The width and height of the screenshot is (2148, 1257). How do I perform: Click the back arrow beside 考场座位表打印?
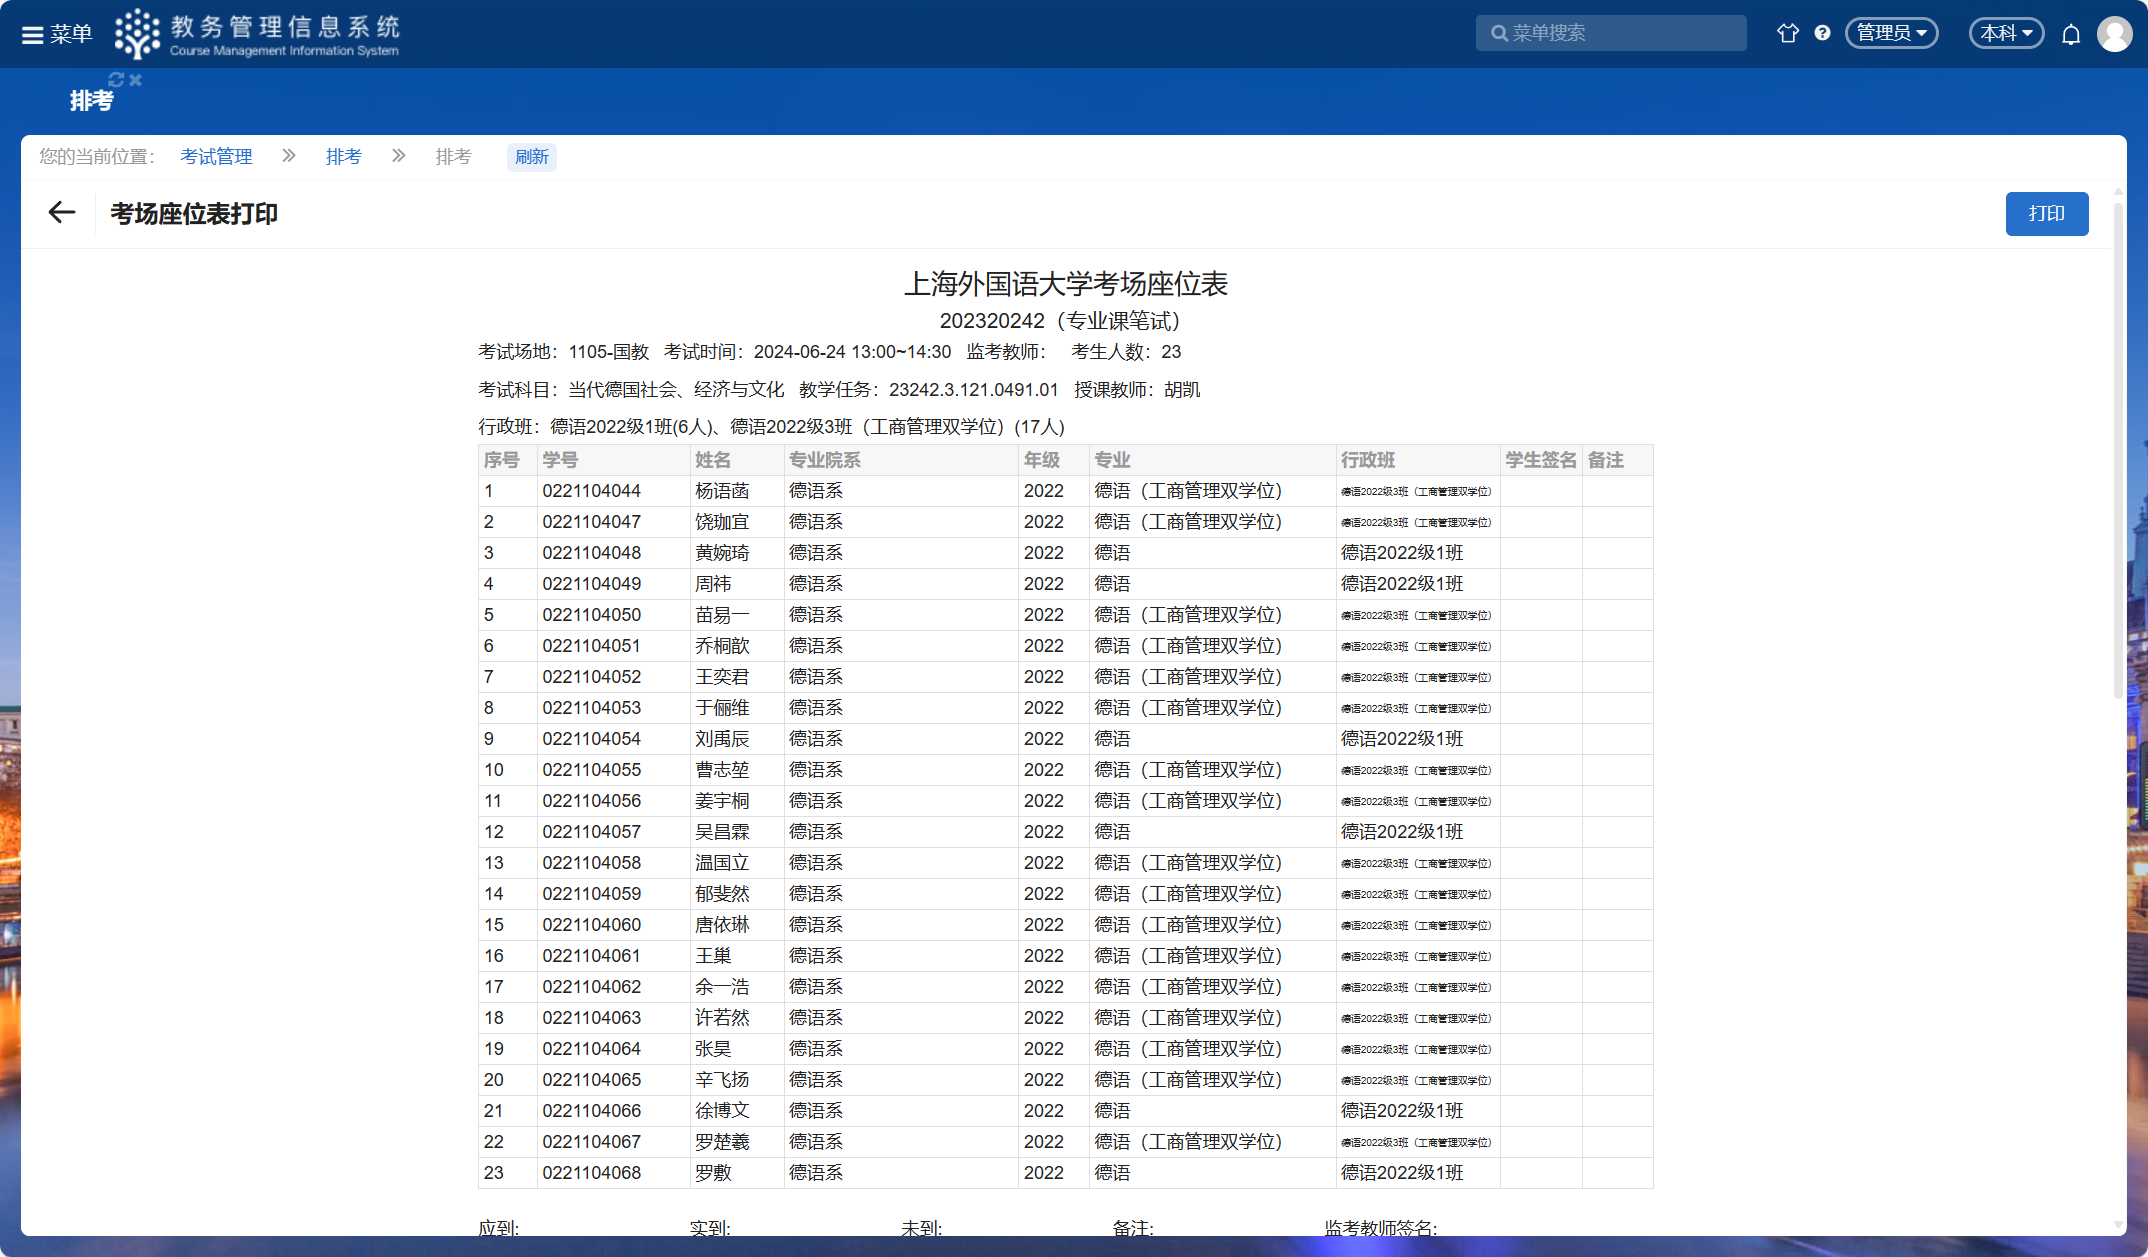click(x=62, y=213)
